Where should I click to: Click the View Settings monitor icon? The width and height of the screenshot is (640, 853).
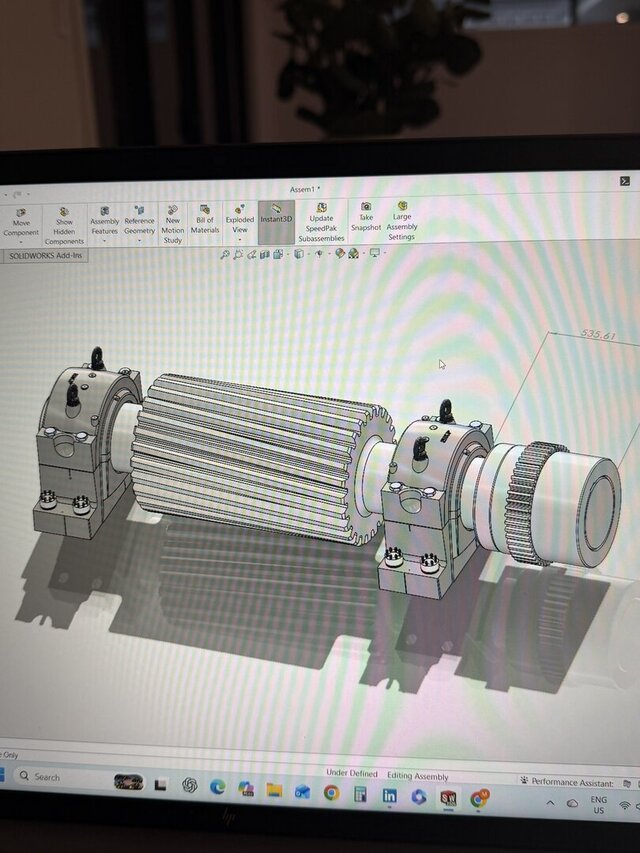[x=374, y=252]
